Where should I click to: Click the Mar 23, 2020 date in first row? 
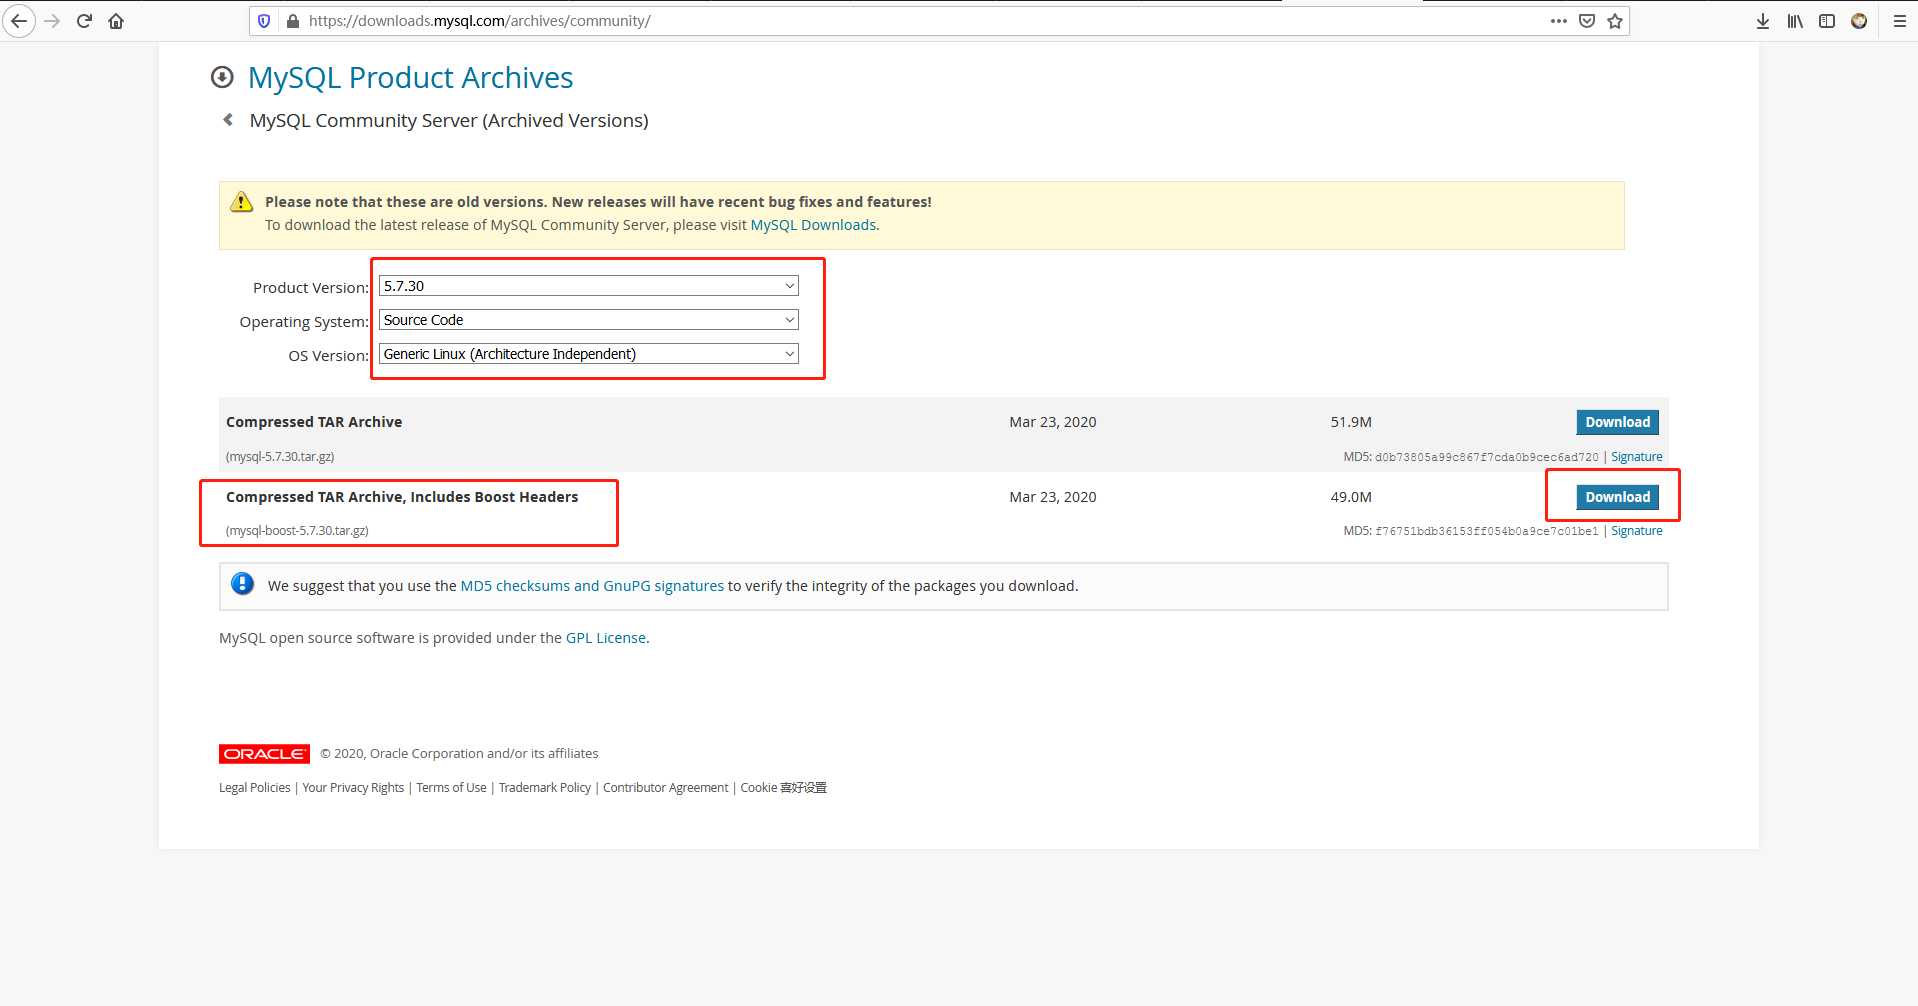tap(1053, 422)
